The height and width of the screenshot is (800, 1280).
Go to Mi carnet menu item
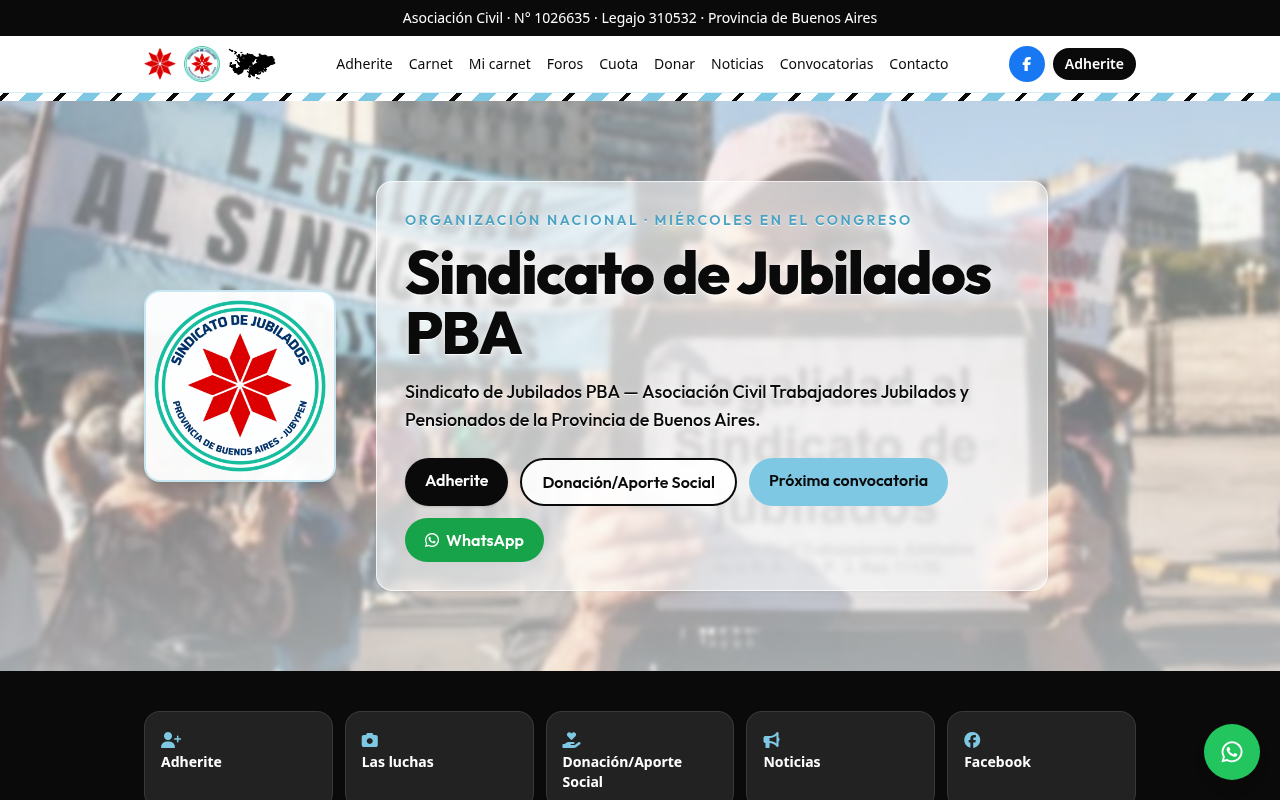pos(500,64)
